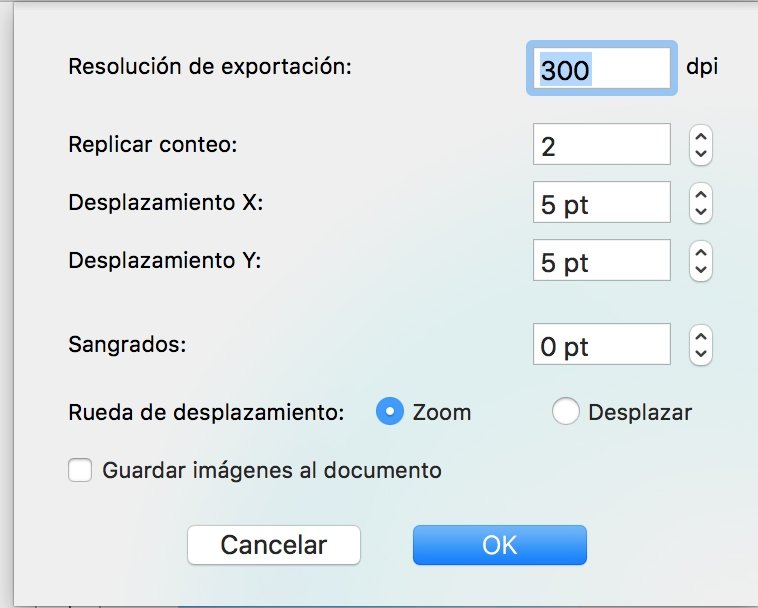Screen dimensions: 758x608
Task: Increase Sangrados stepper value
Action: point(700,337)
